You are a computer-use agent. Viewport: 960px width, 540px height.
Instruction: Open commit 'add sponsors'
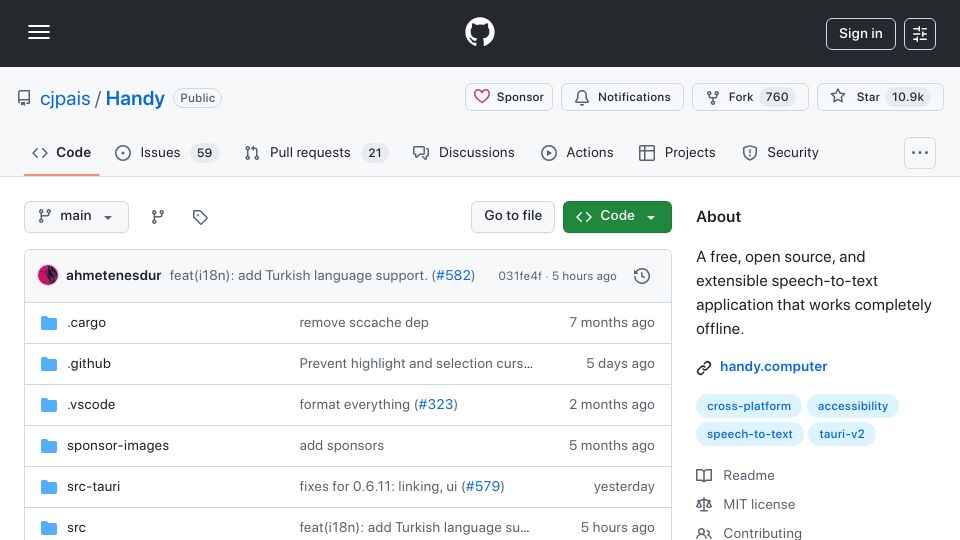342,446
